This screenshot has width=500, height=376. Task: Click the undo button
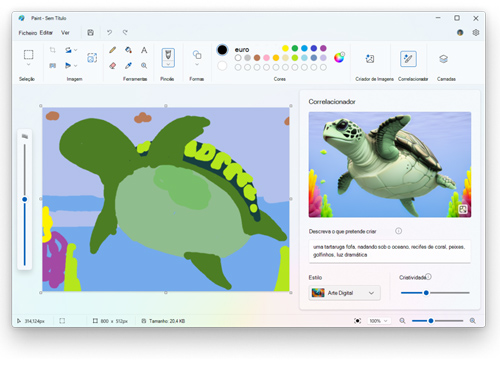coord(109,32)
